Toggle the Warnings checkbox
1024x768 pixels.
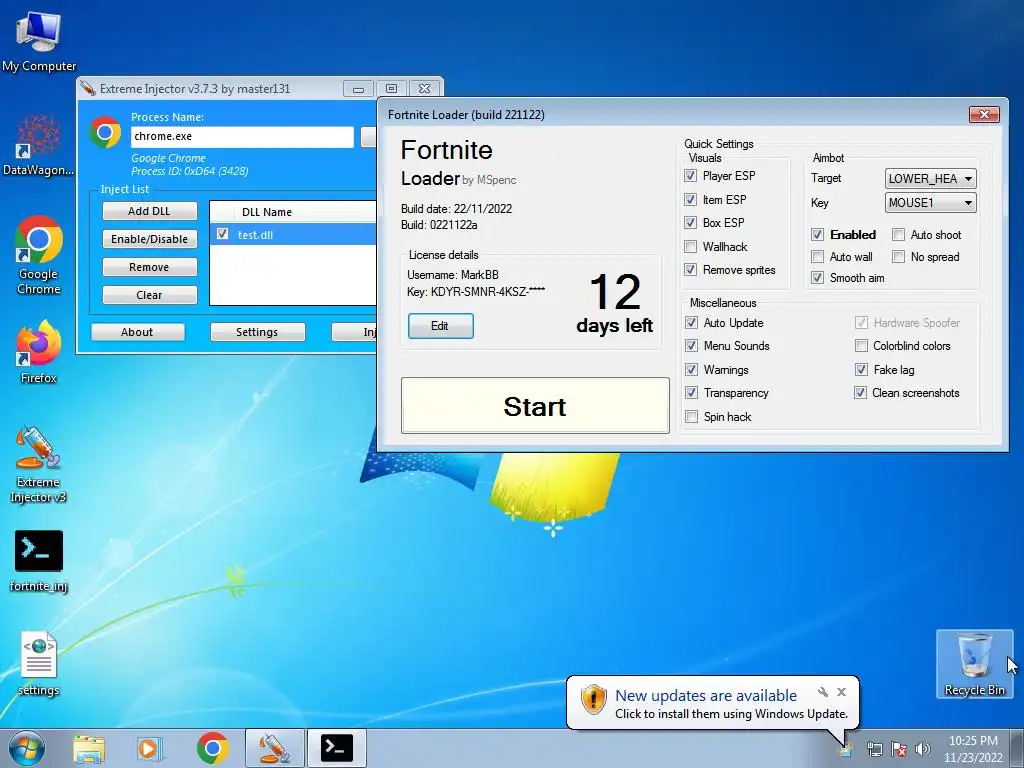tap(691, 370)
